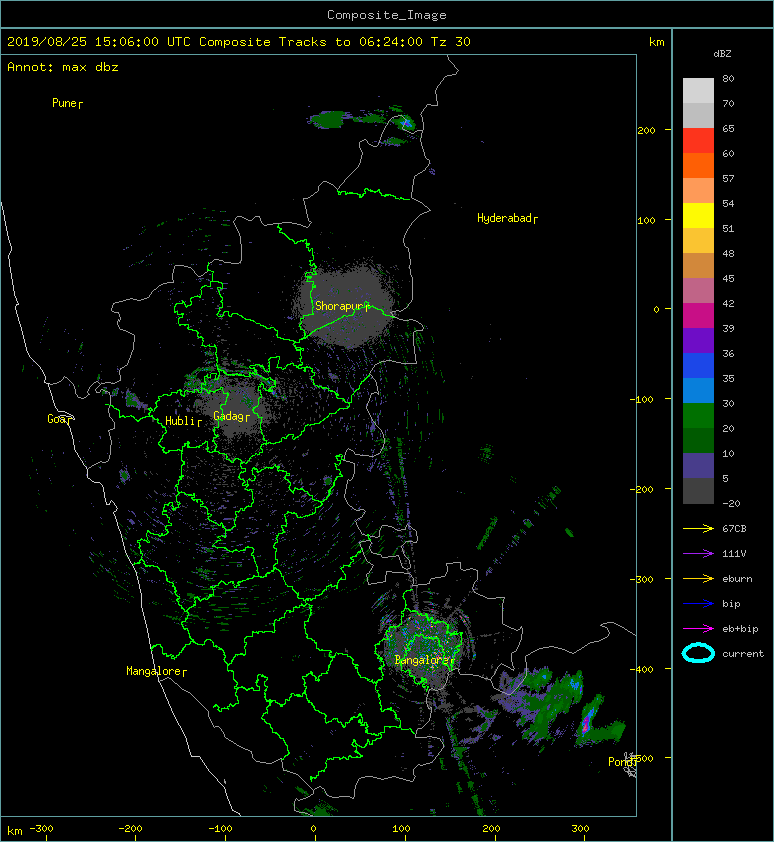Click the 'Annot: max dbz' label
This screenshot has height=842, width=774.
point(63,67)
